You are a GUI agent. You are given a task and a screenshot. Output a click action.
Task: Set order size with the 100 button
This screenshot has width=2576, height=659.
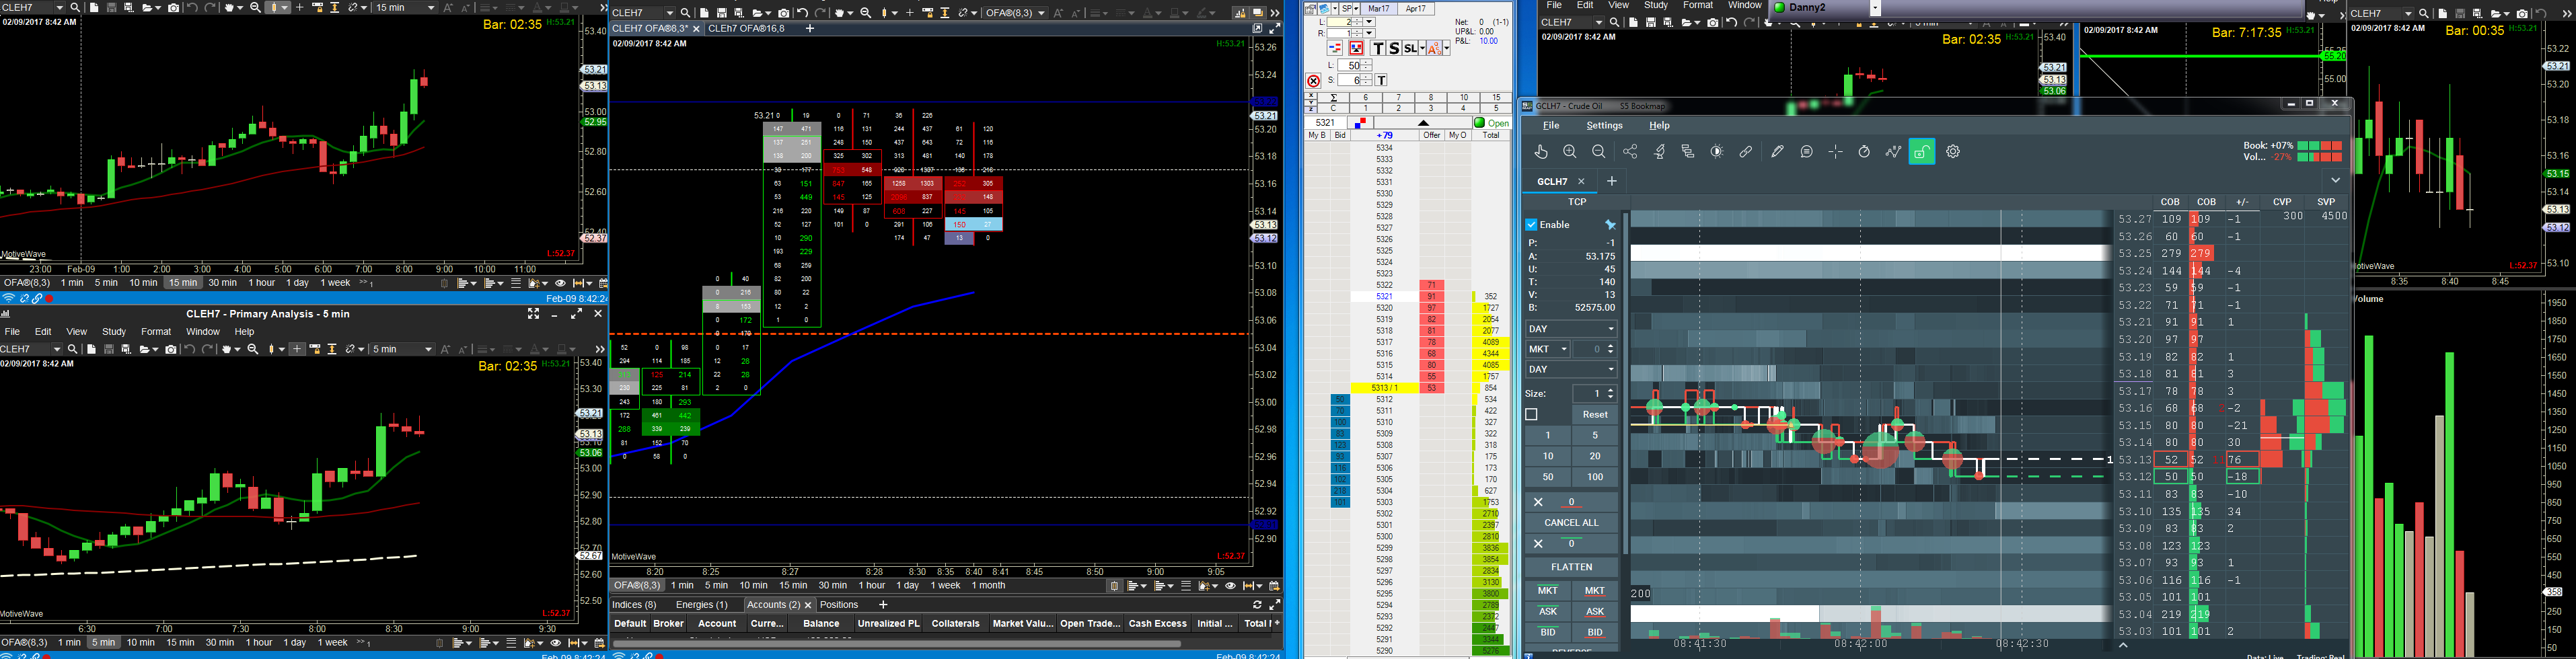point(1595,477)
